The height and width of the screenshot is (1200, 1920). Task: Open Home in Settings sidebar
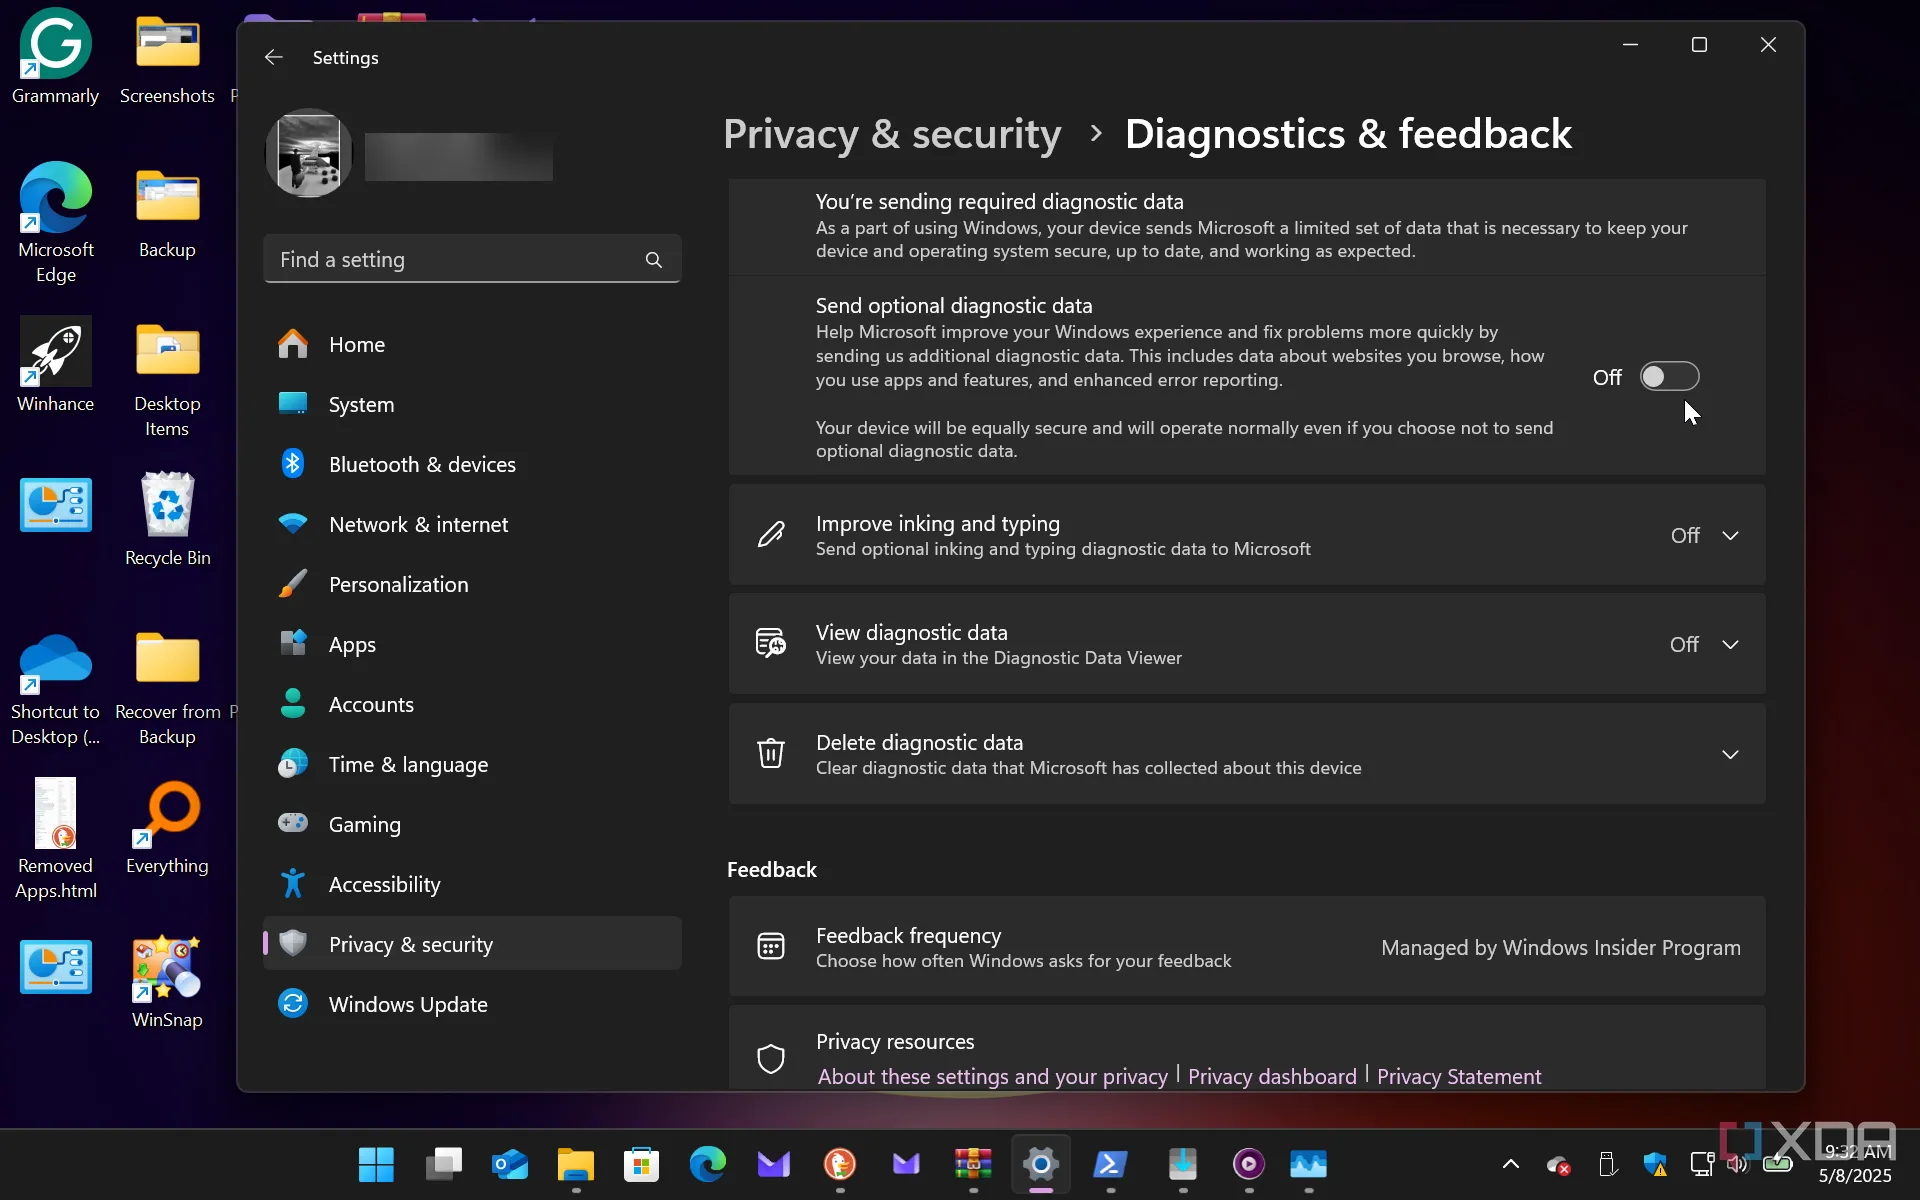(x=472, y=344)
